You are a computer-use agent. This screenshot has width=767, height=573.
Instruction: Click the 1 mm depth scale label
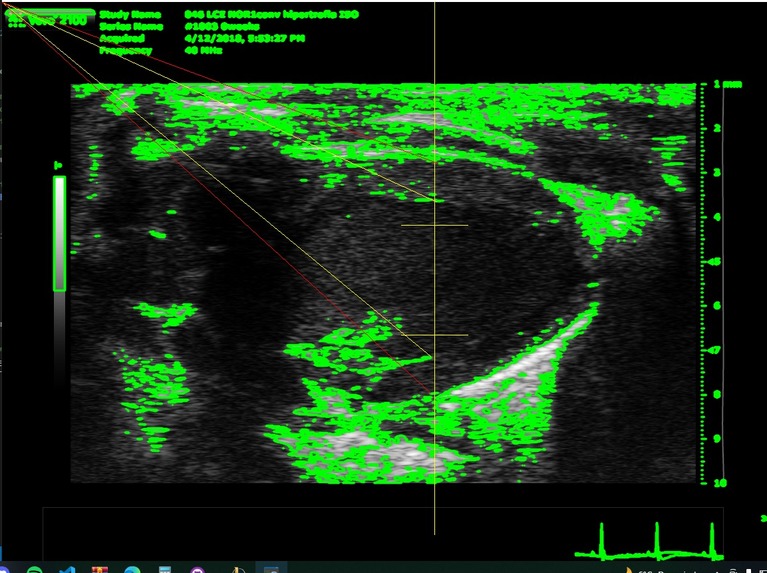[x=727, y=84]
